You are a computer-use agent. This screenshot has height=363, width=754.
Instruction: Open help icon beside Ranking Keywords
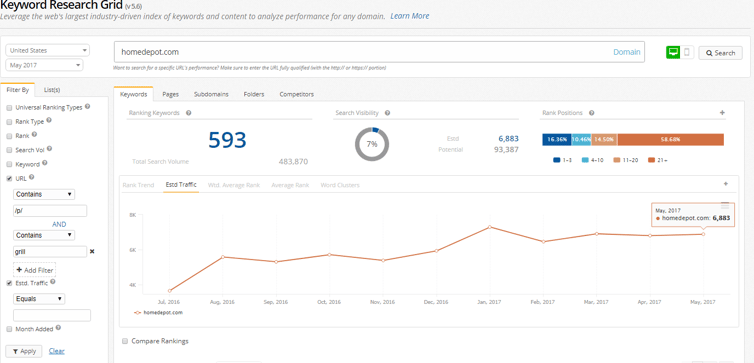[188, 113]
